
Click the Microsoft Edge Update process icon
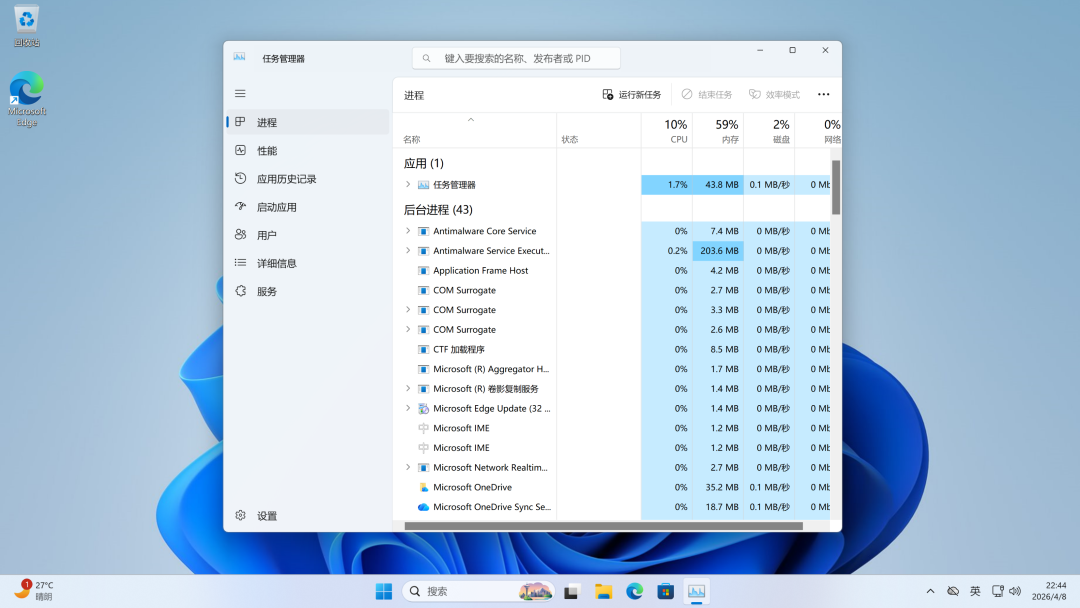424,408
